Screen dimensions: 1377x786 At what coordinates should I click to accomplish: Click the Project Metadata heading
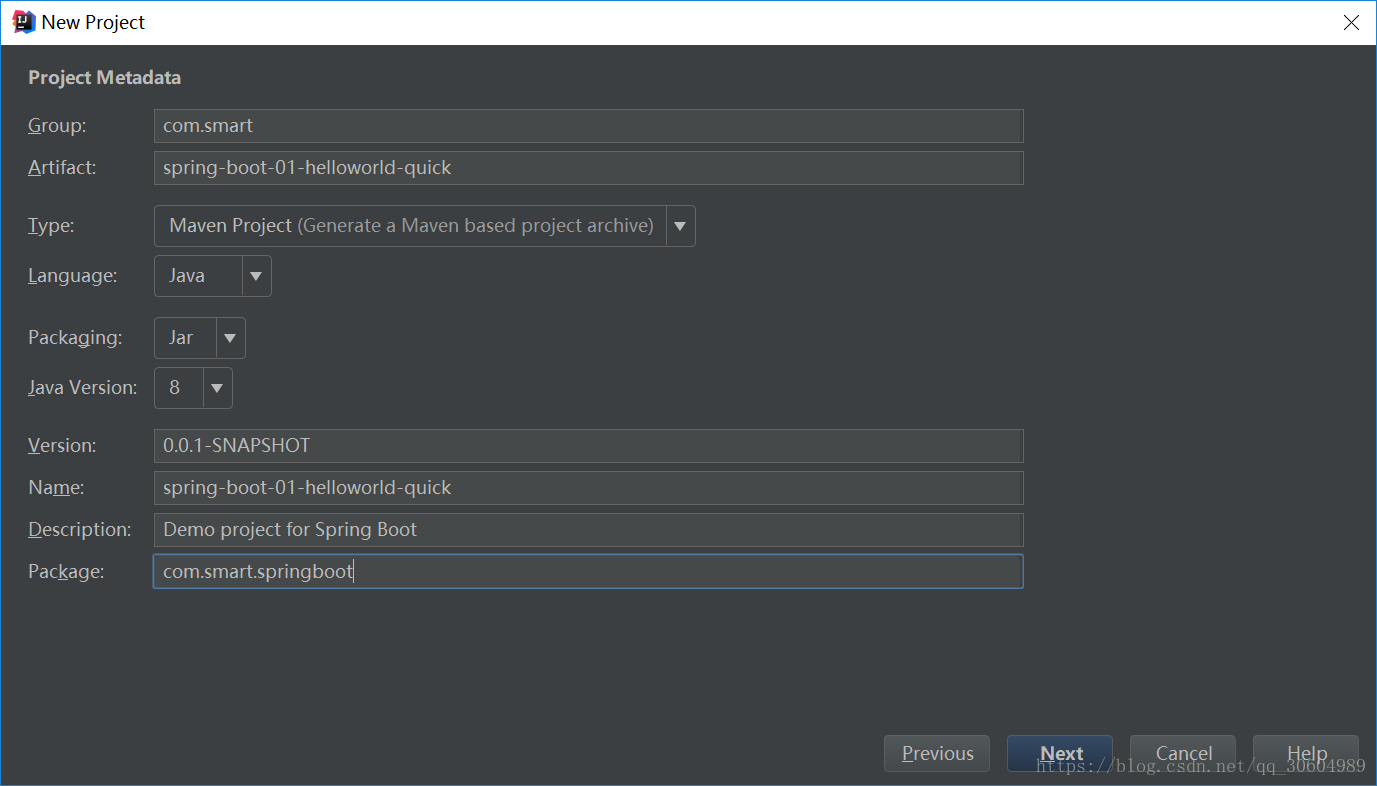pos(104,78)
